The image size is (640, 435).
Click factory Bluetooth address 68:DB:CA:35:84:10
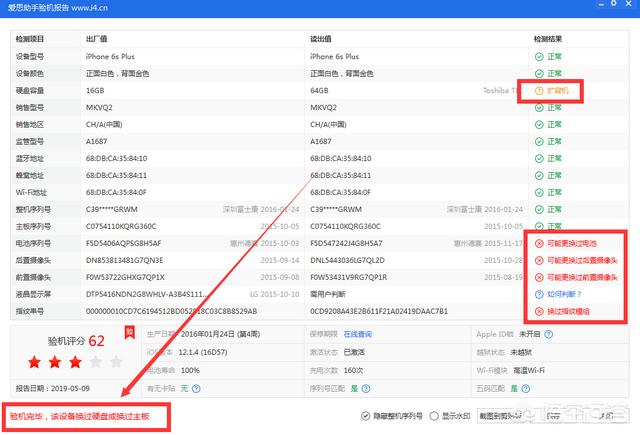(116, 158)
